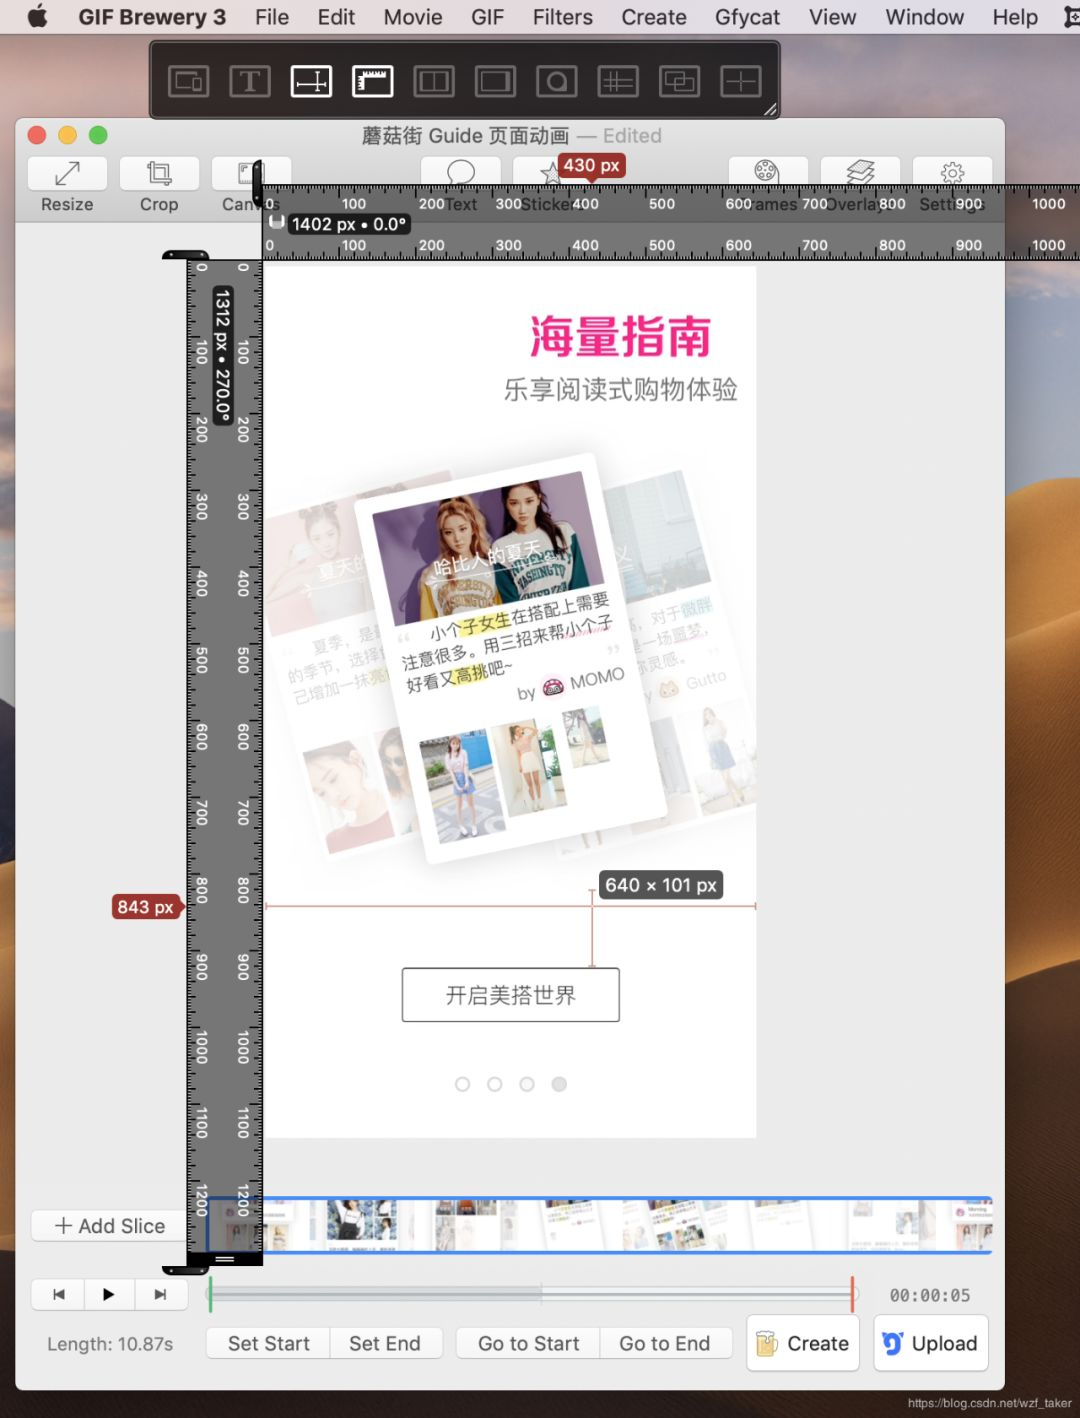
Task: Open the speech-bubble Text panel icon
Action: click(460, 171)
